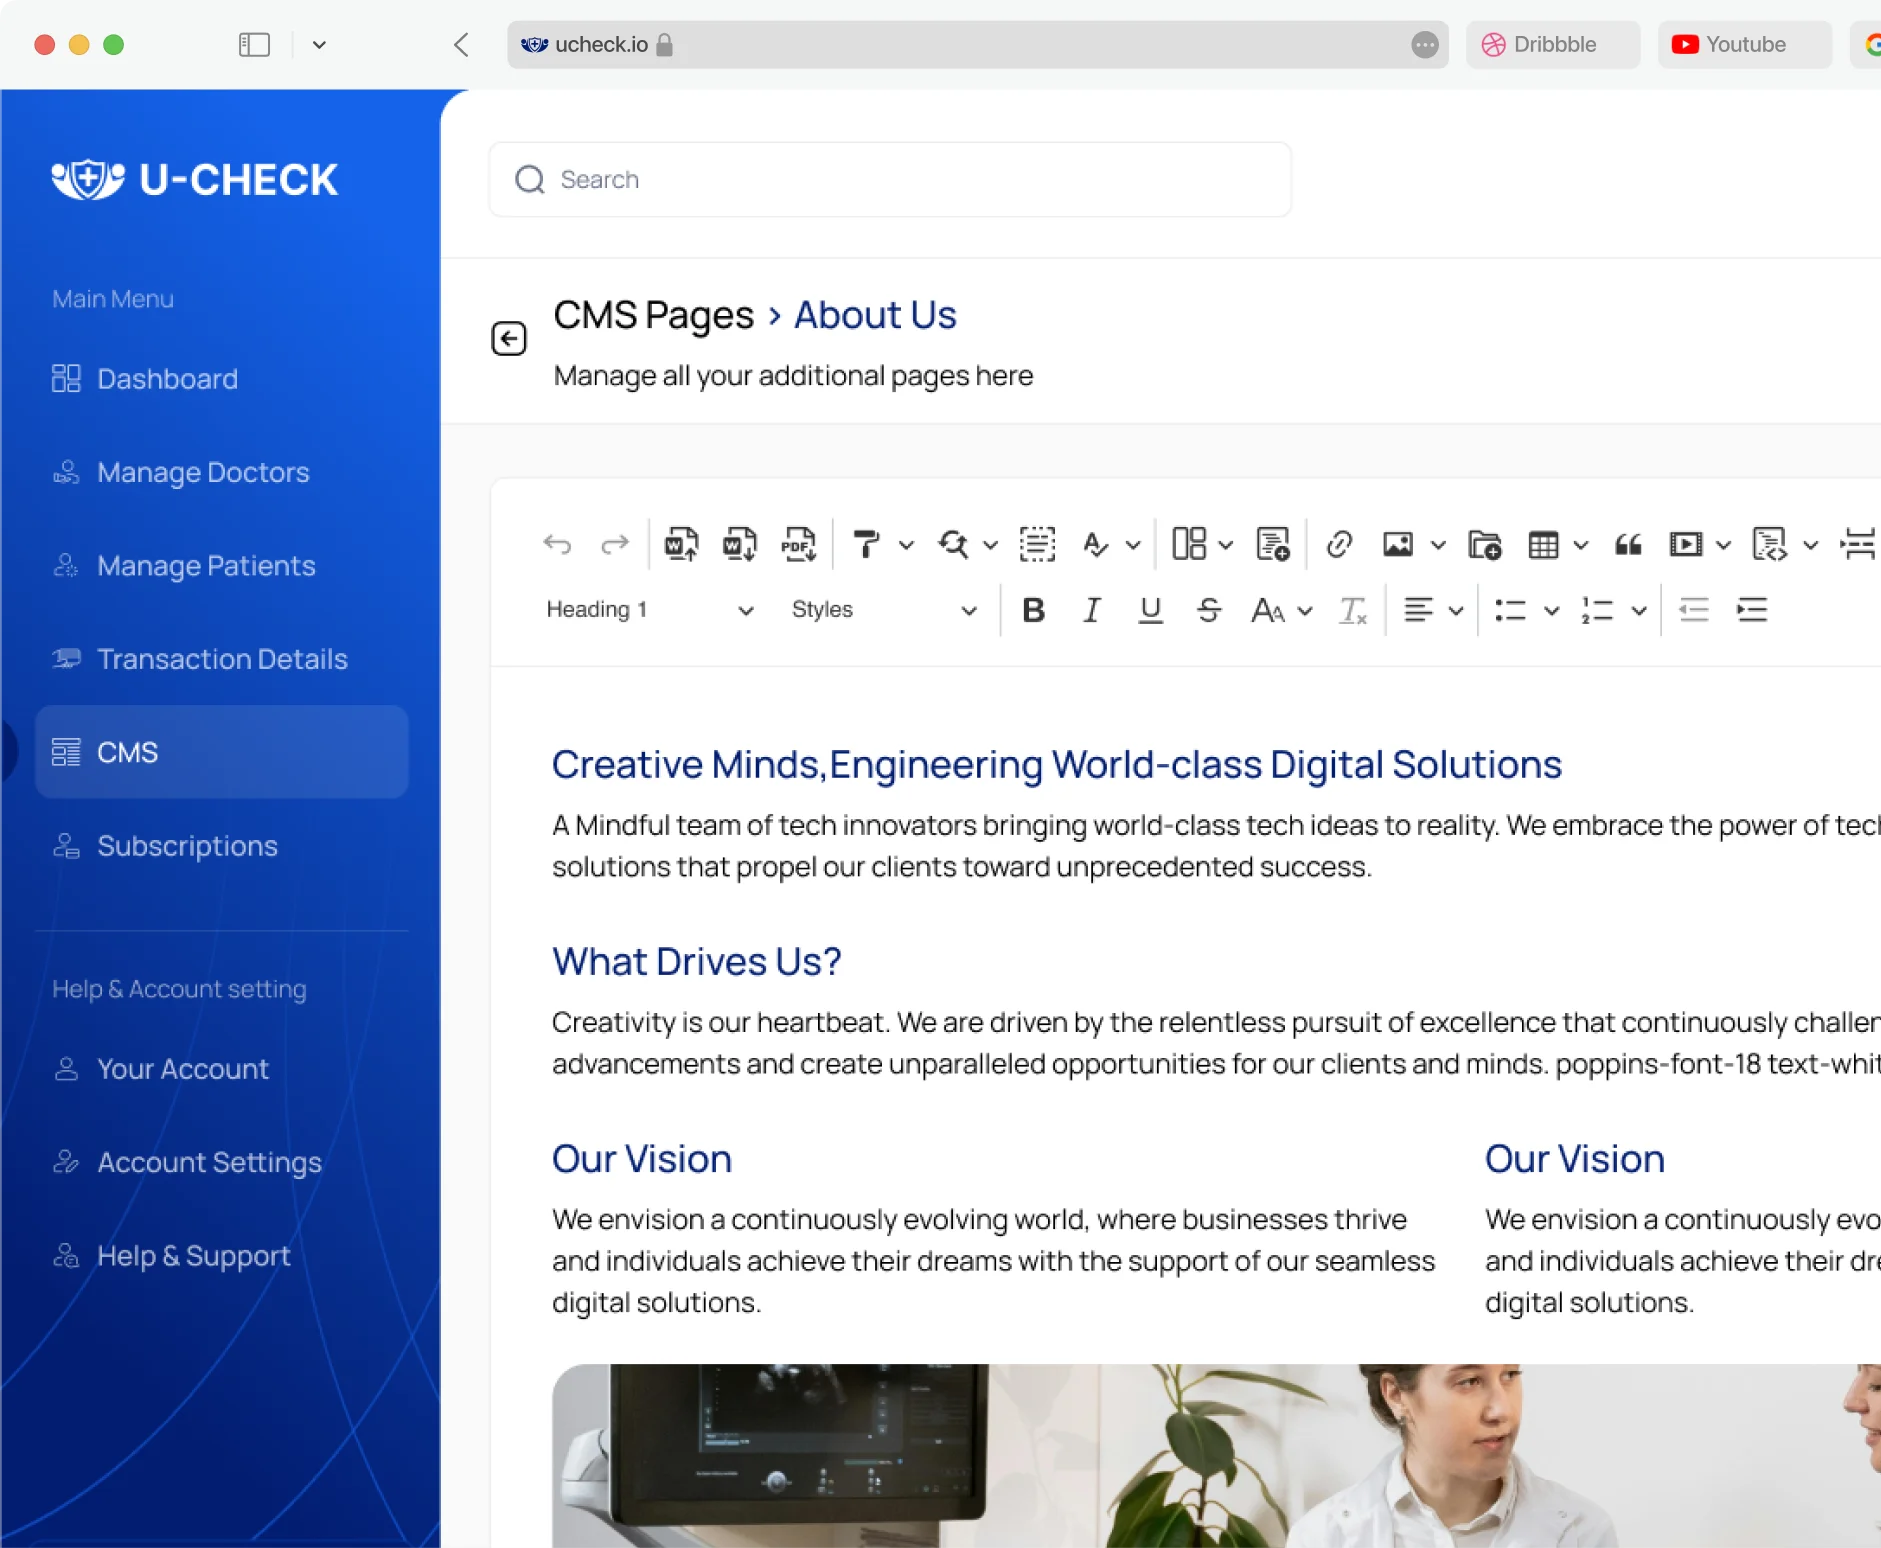Toggle italic formatting
The height and width of the screenshot is (1548, 1881).
tap(1092, 610)
